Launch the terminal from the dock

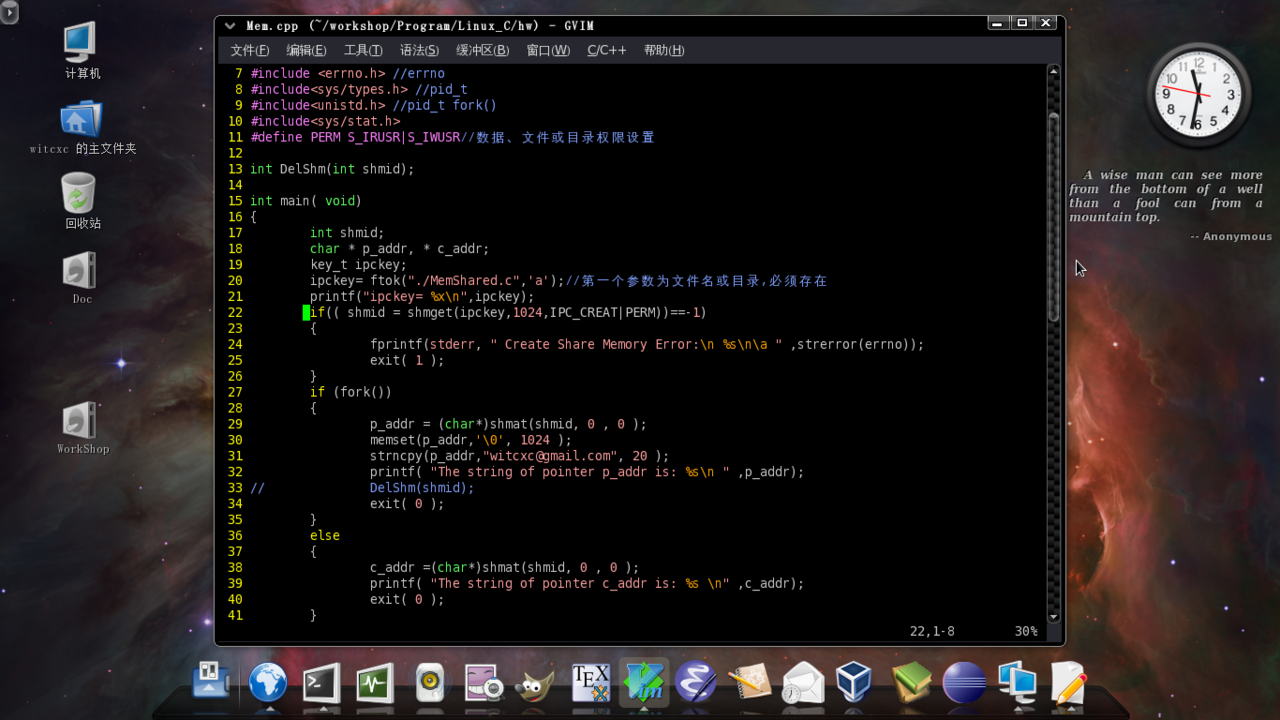point(321,684)
